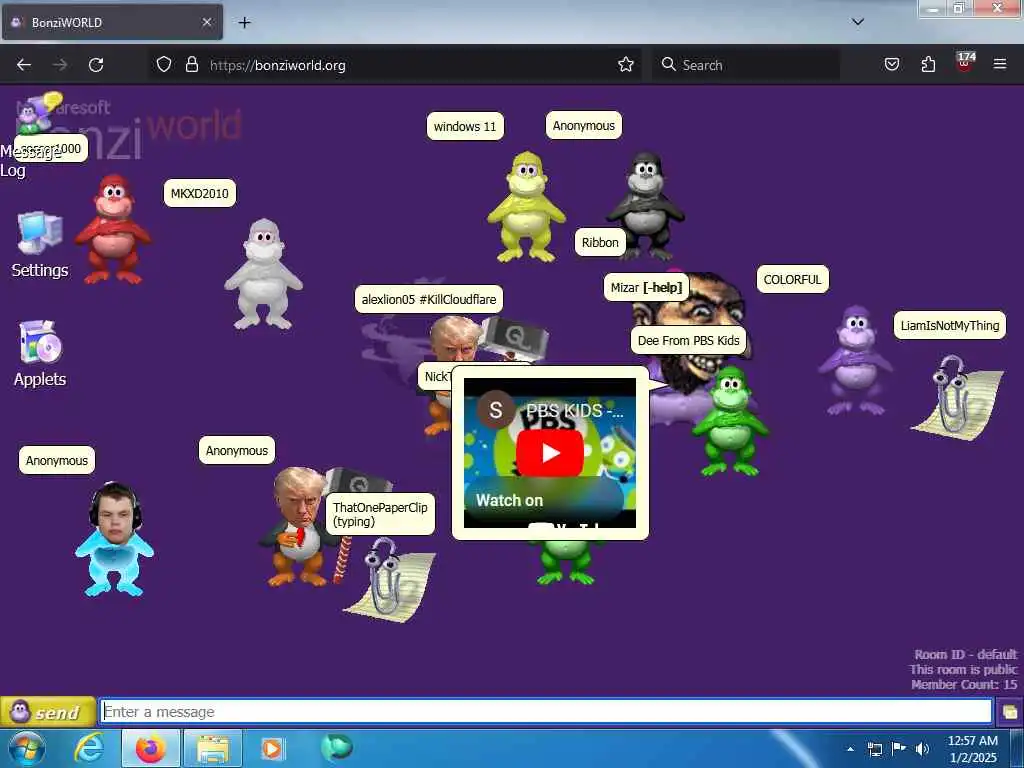Open Windows Media Player from taskbar
The width and height of the screenshot is (1024, 768).
tap(272, 748)
